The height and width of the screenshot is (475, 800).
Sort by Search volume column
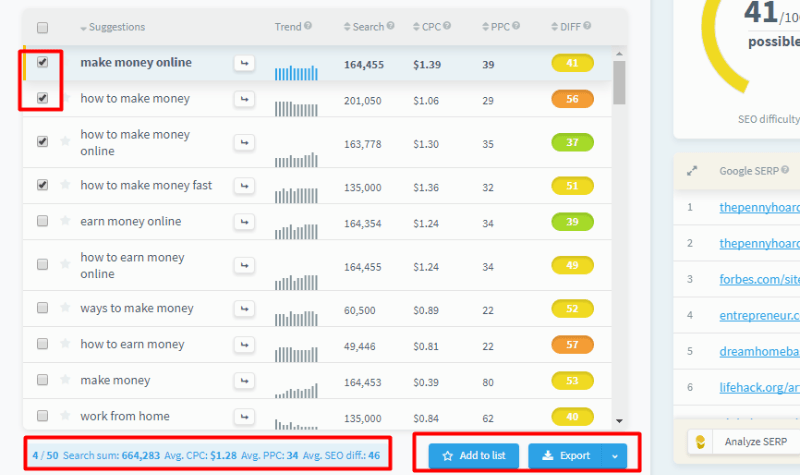[x=364, y=27]
